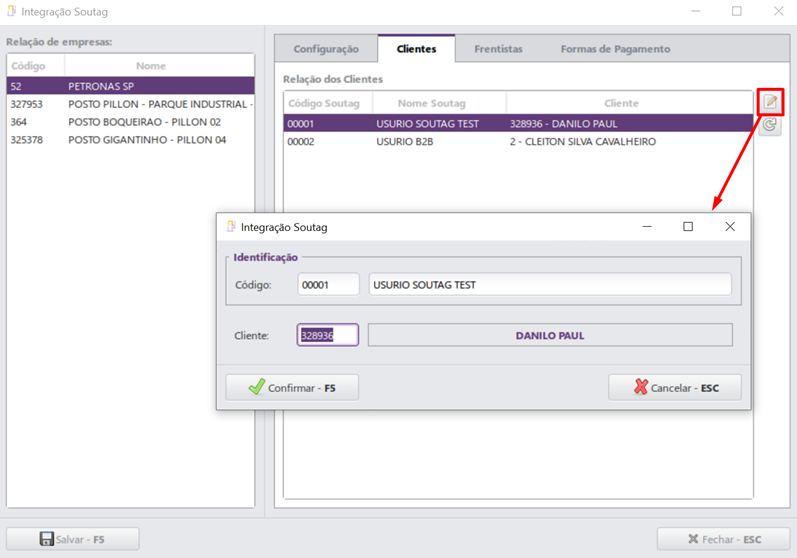Click cell 328936 - DANILO PAUL

563,123
